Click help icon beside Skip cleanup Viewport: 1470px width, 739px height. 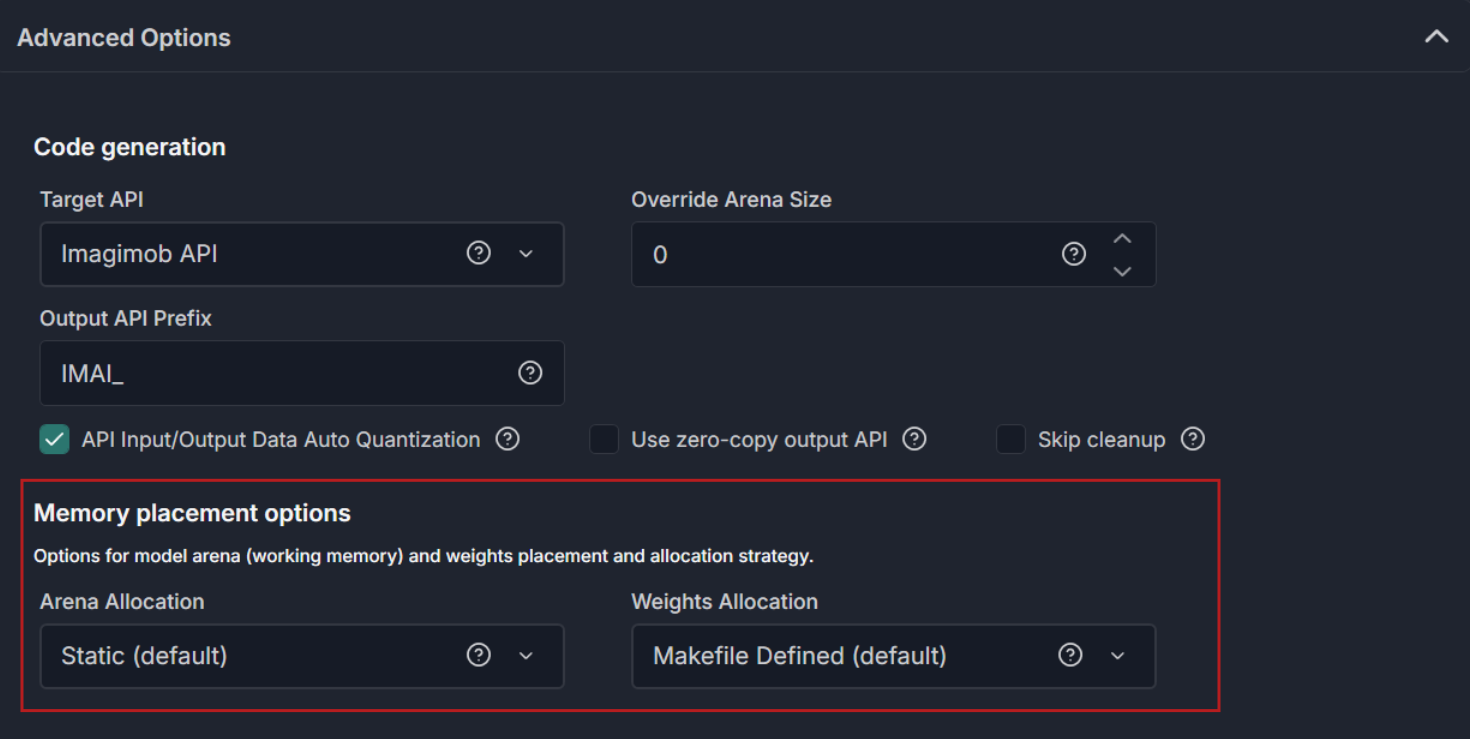click(1192, 439)
